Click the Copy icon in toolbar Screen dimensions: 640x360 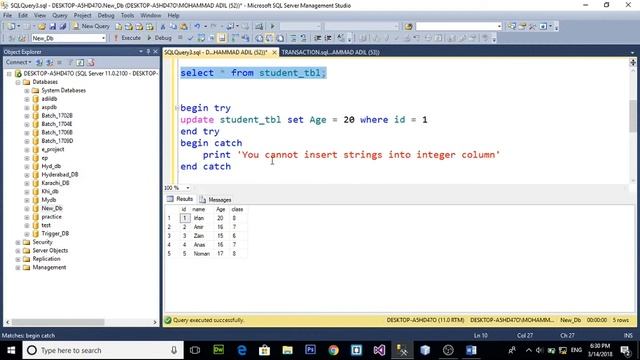[173, 27]
